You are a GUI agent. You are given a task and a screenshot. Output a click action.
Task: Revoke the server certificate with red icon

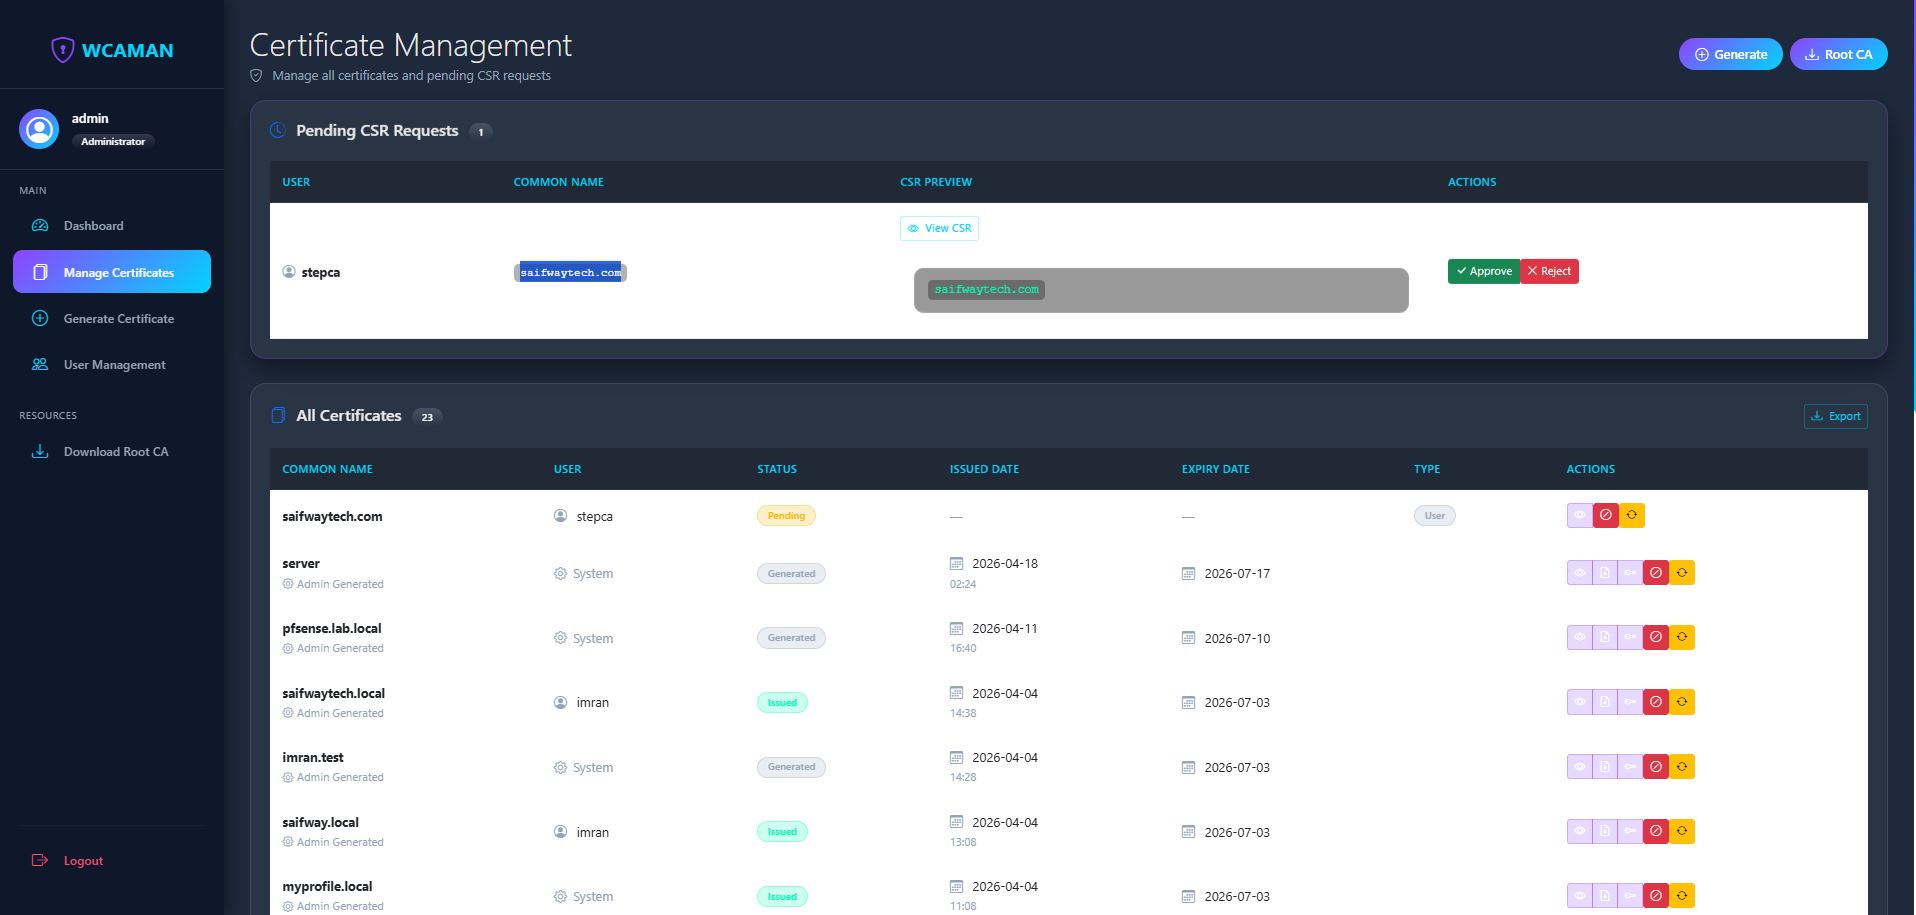pos(1656,573)
